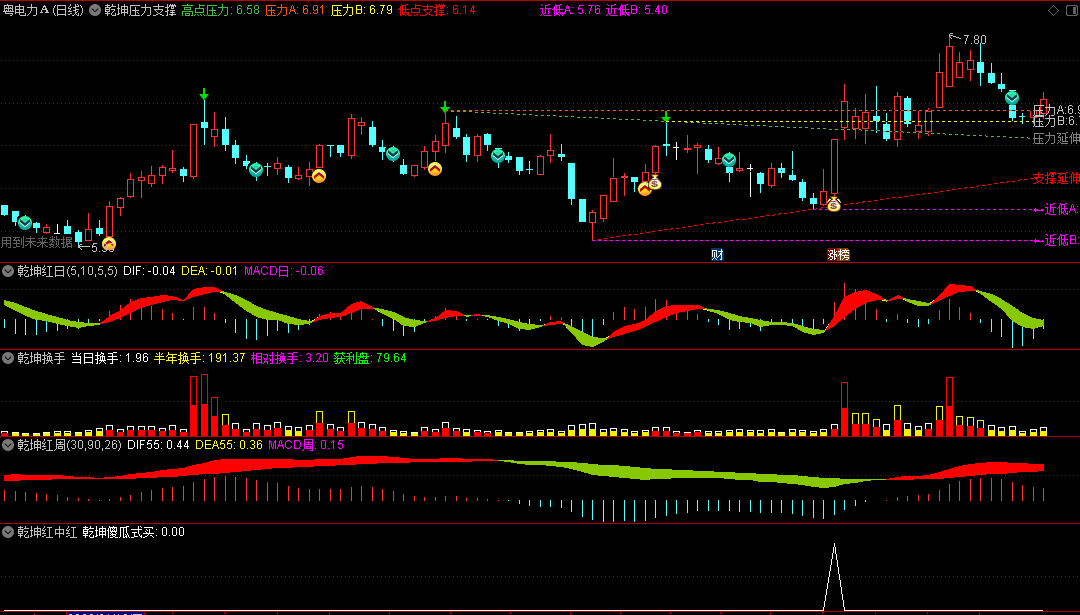The height and width of the screenshot is (615, 1080).
Task: Collapse the 乾坤换手 indicator panel chevron
Action: [x=8, y=358]
